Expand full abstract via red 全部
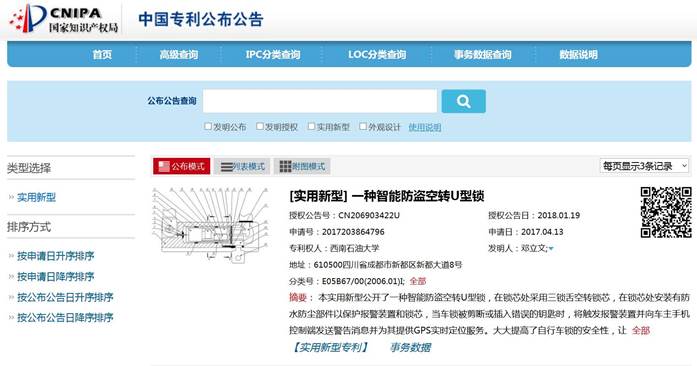The height and width of the screenshot is (366, 697). pyautogui.click(x=641, y=330)
